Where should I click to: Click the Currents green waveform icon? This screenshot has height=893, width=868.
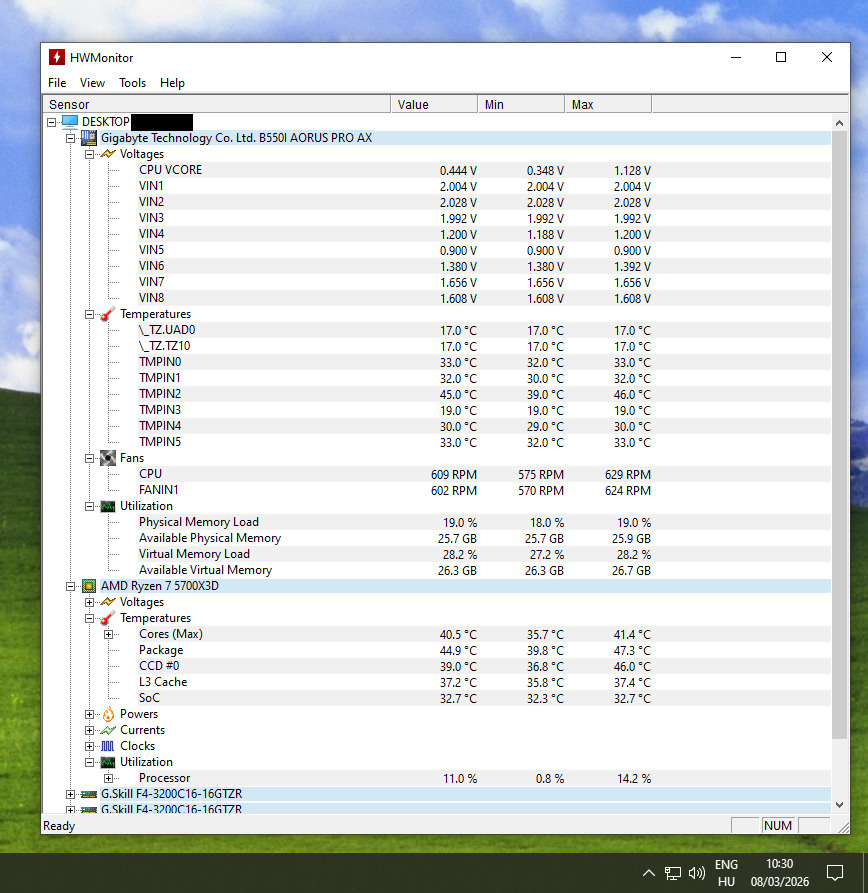click(108, 730)
